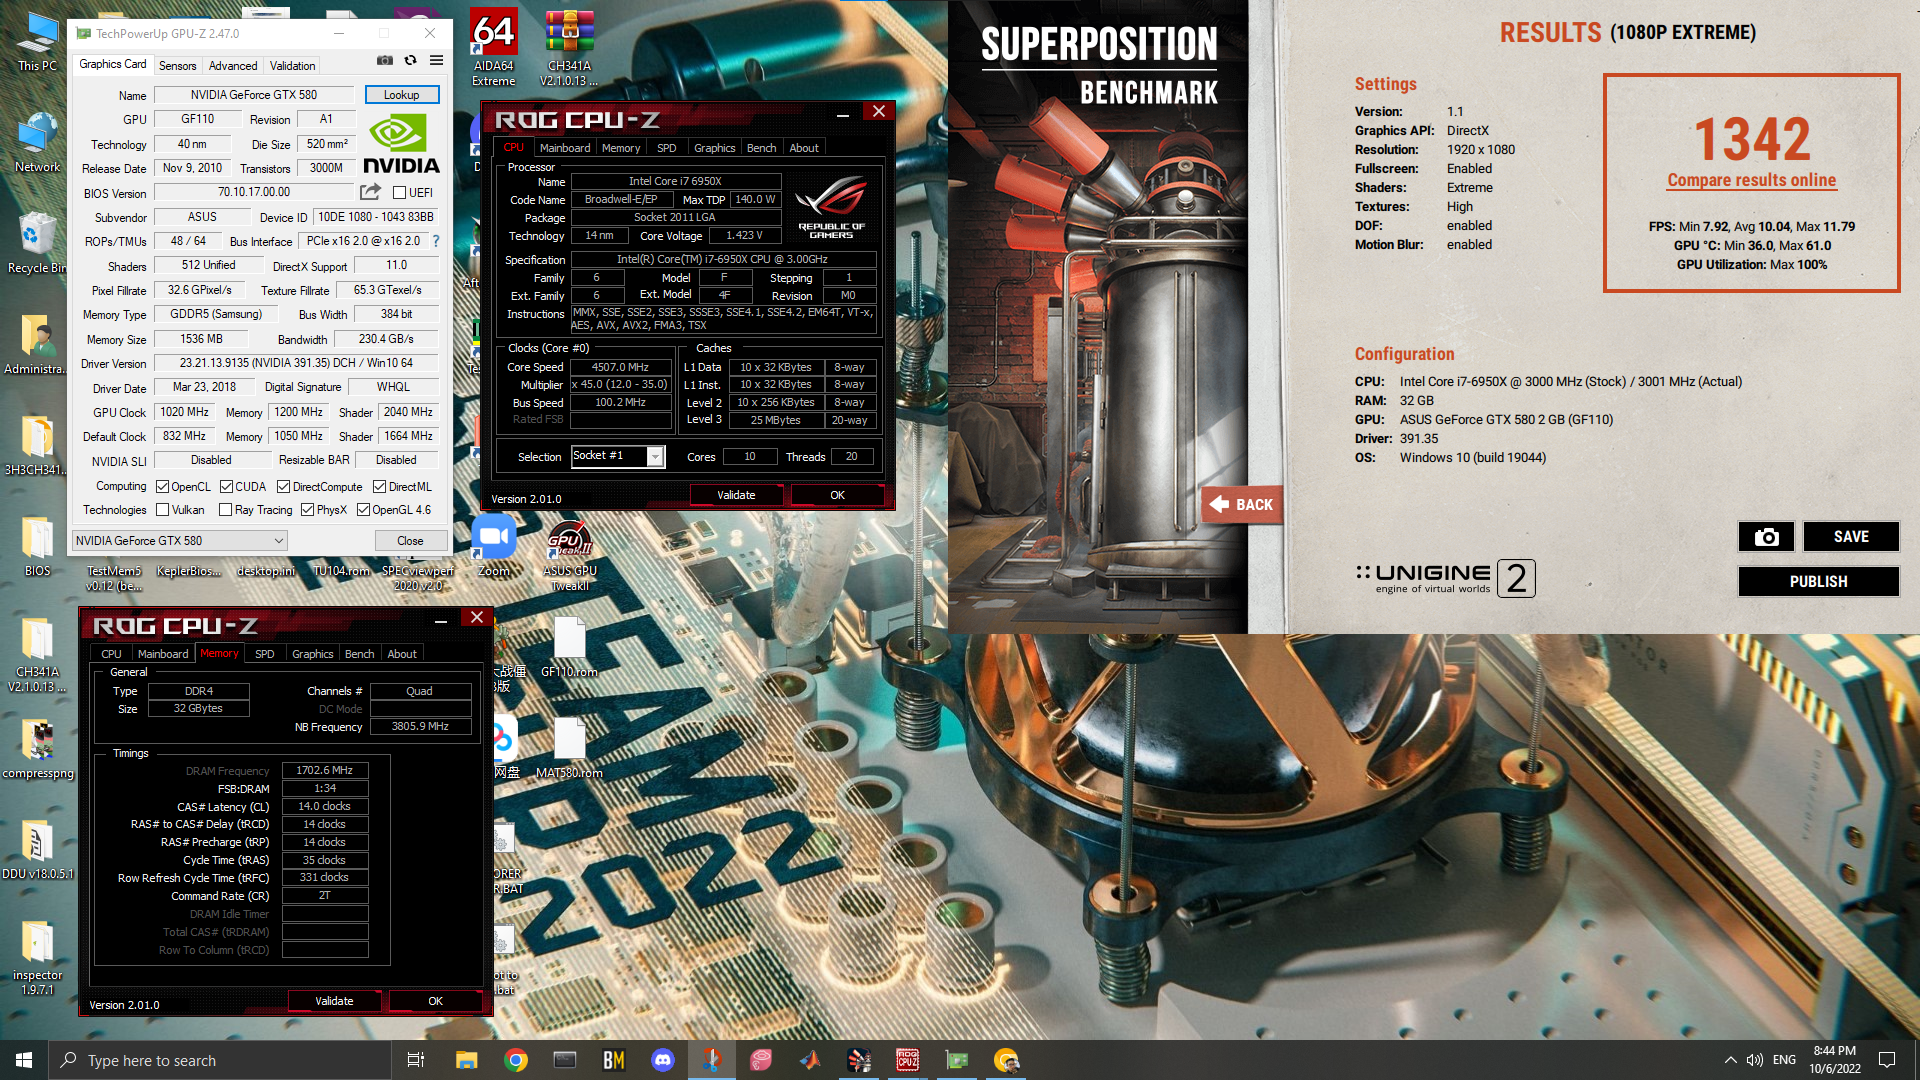Click the SAVE button in Superposition
Viewport: 1920px width, 1080px height.
[x=1851, y=537]
